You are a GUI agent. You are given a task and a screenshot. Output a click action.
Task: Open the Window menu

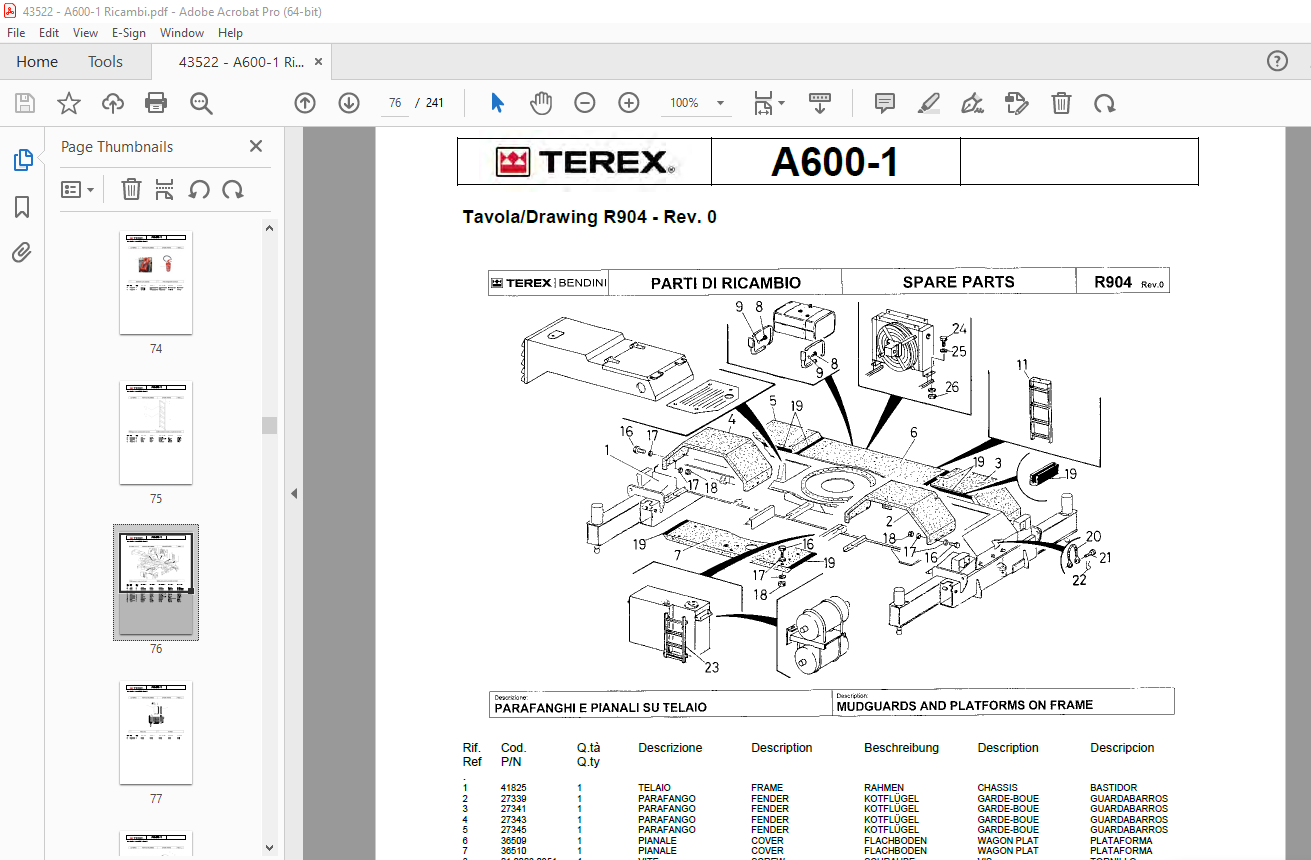pyautogui.click(x=182, y=33)
